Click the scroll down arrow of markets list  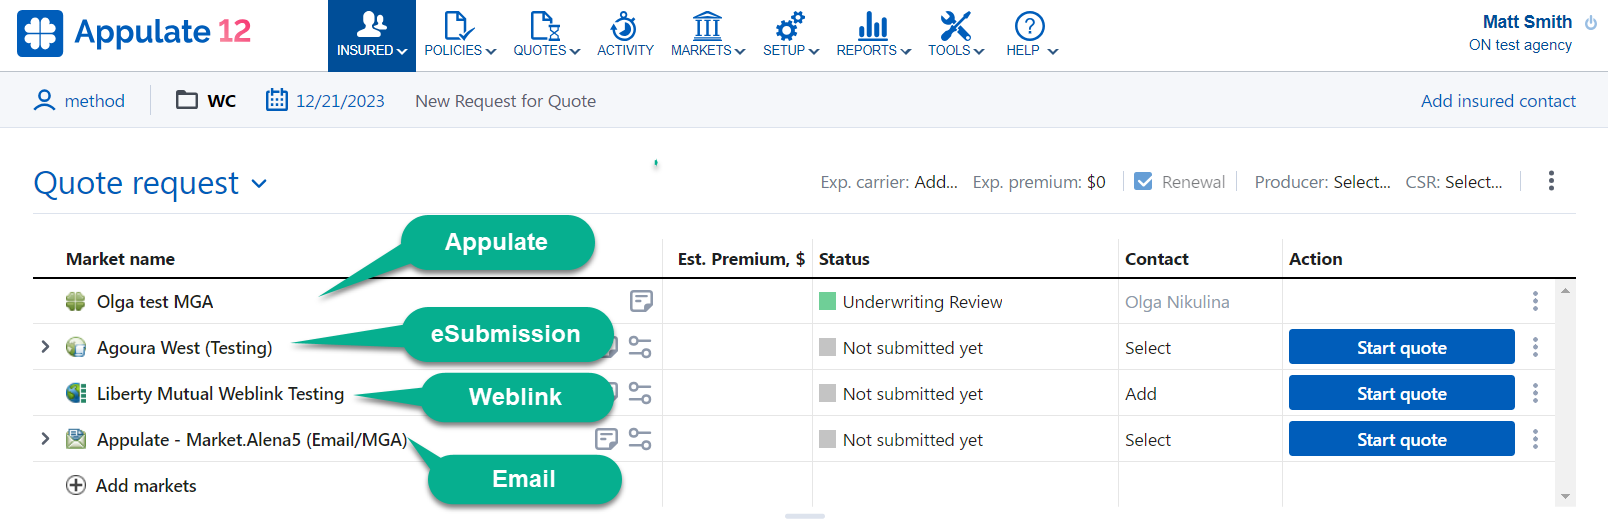[x=1565, y=497]
